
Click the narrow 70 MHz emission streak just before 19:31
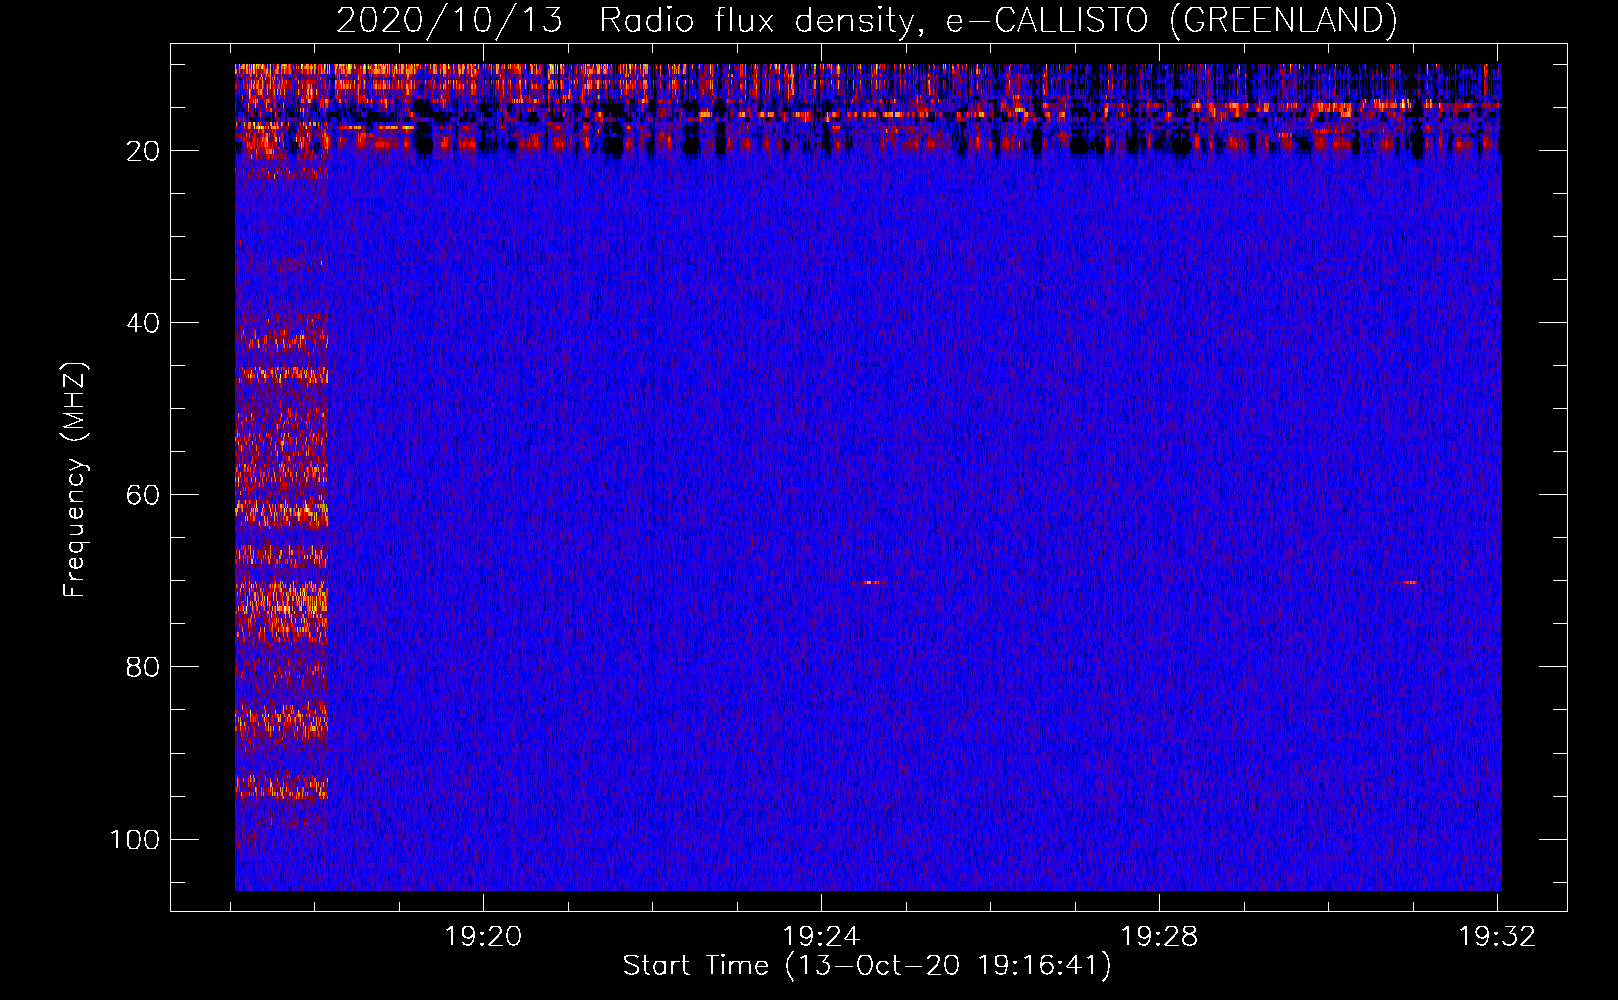point(1409,582)
